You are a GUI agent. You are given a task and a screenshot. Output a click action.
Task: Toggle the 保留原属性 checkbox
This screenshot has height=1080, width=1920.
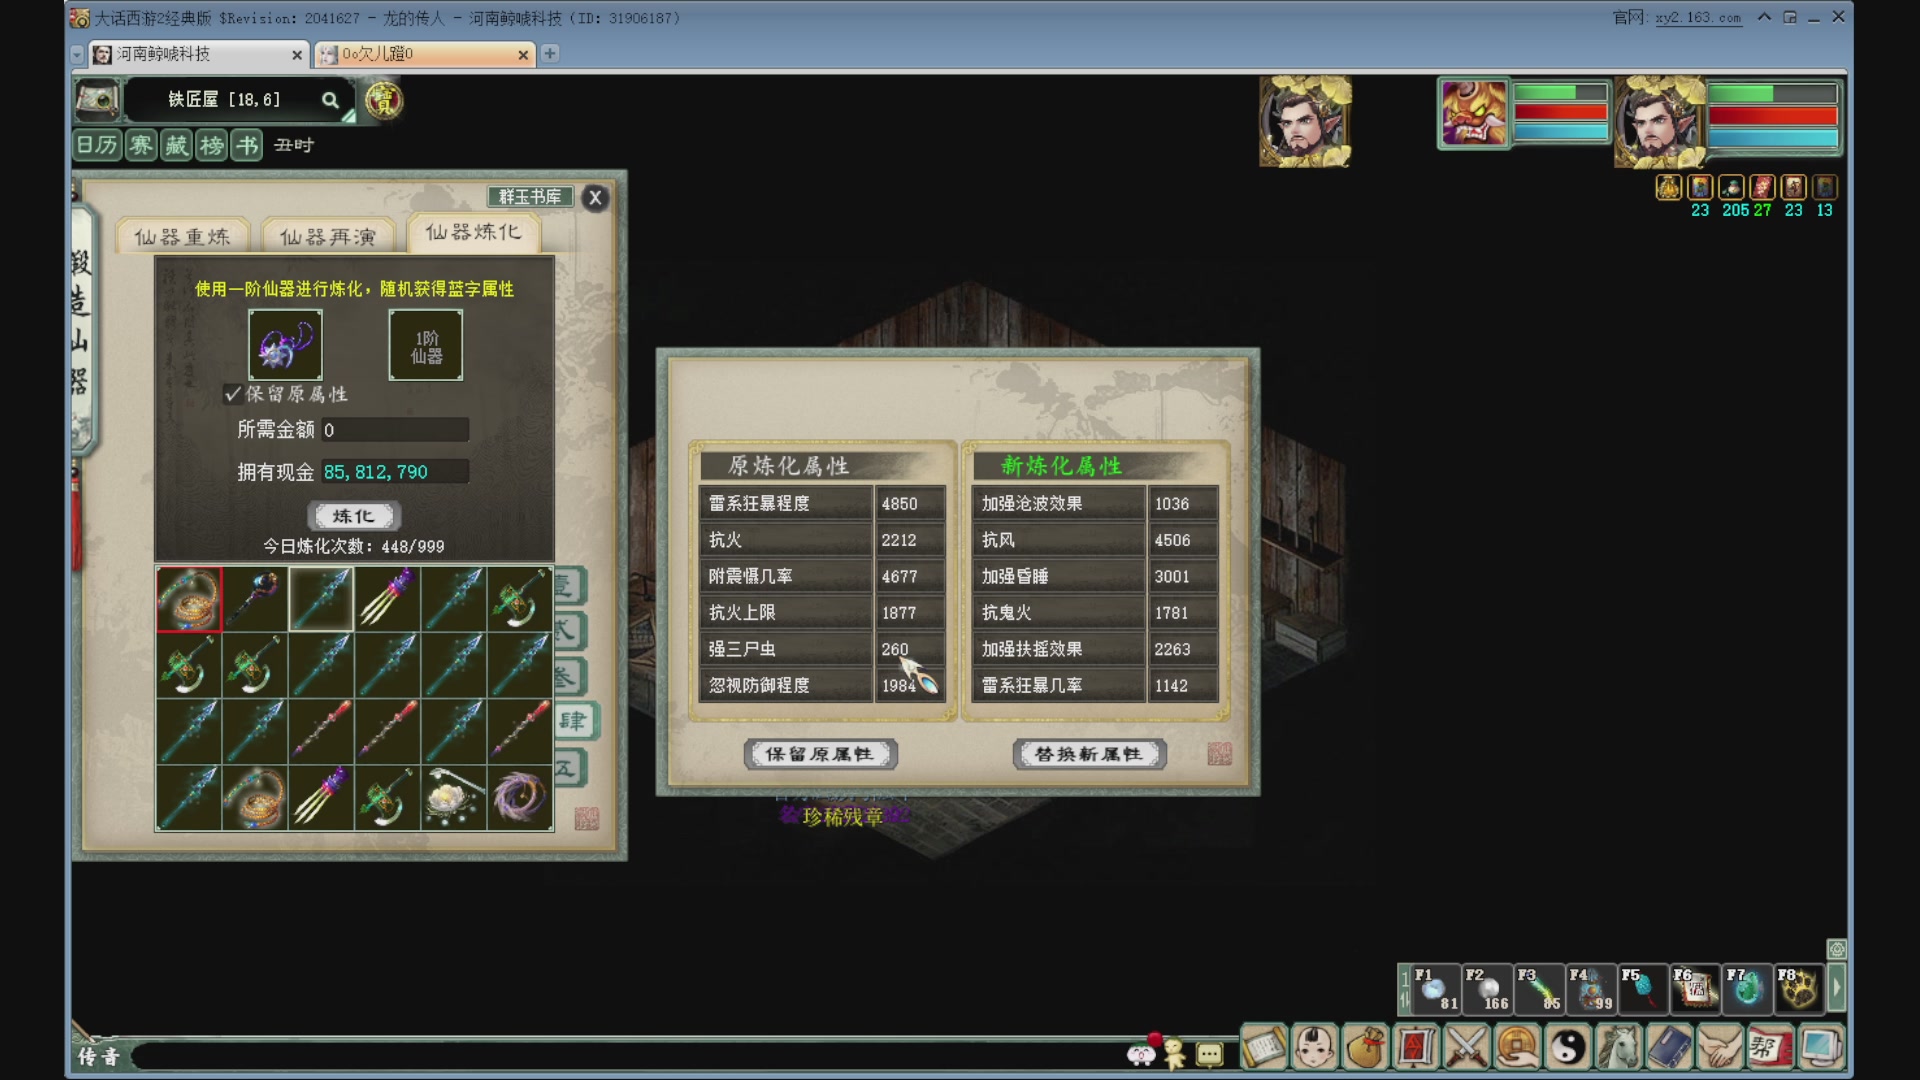(233, 394)
